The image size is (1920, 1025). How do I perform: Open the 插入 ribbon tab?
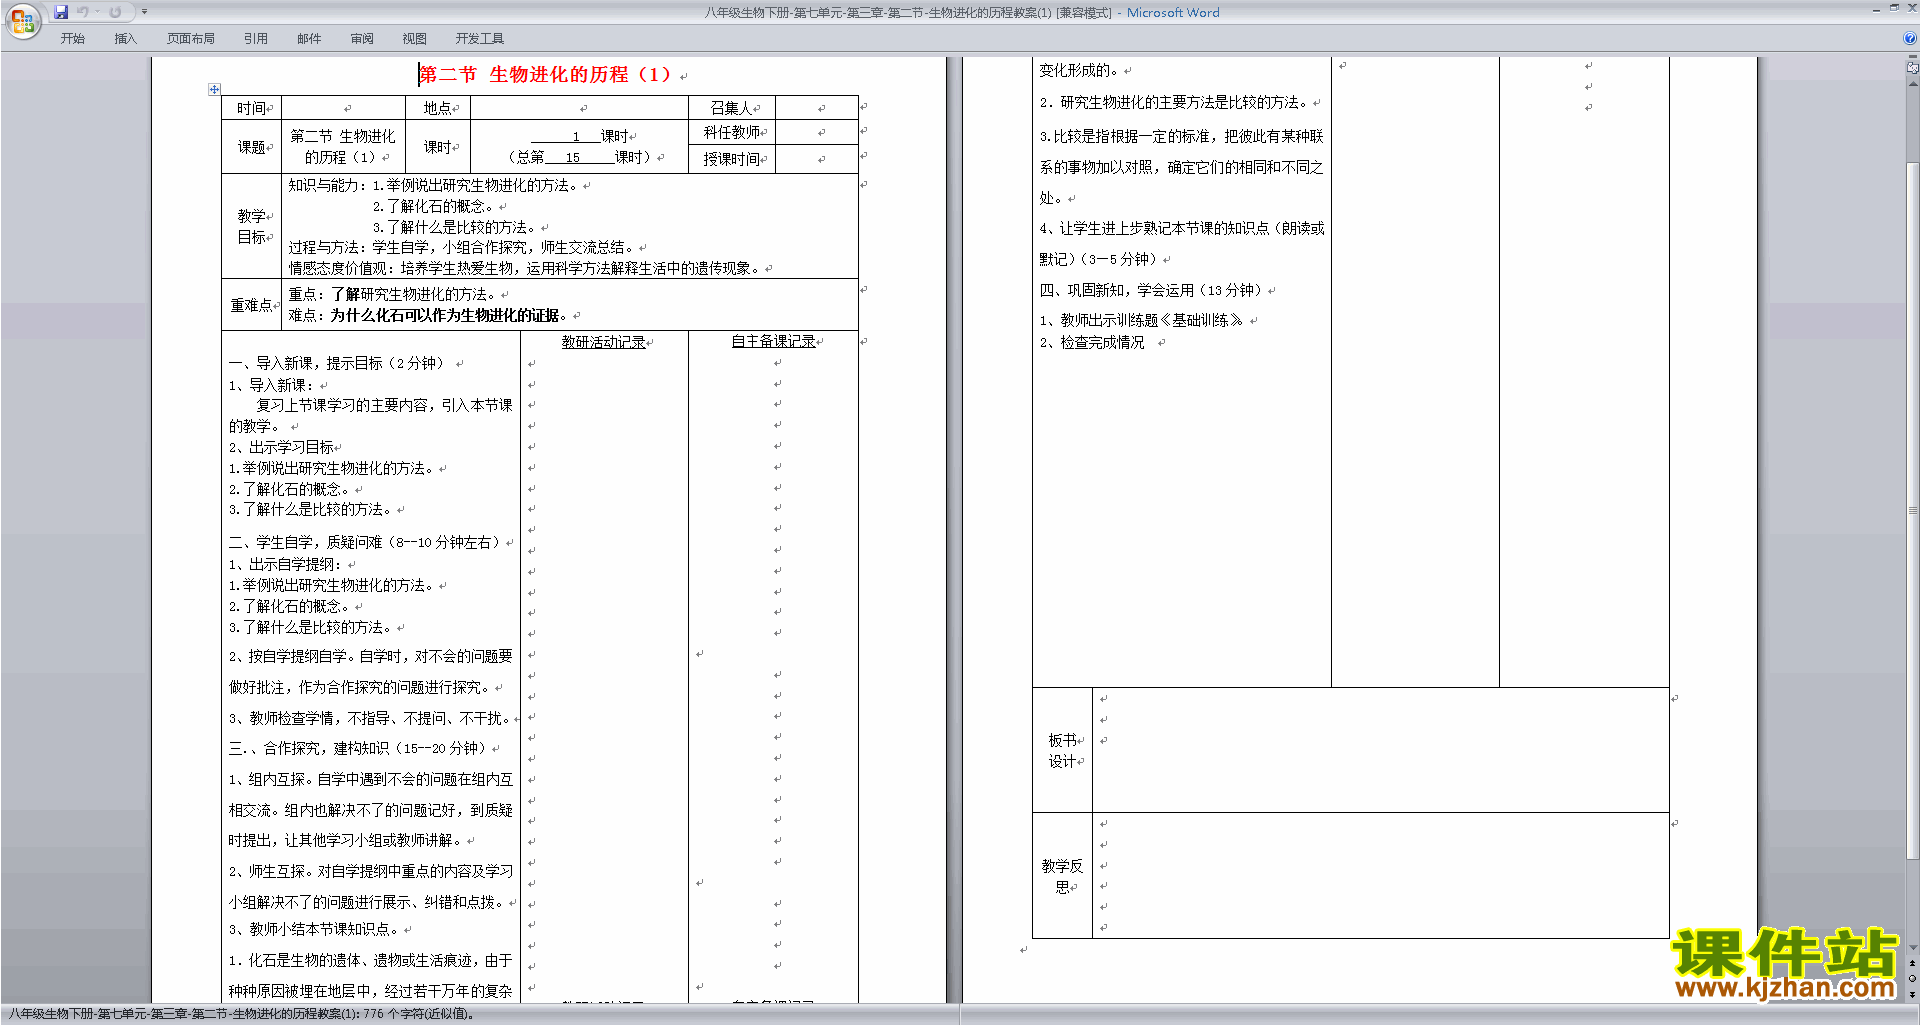[x=125, y=39]
